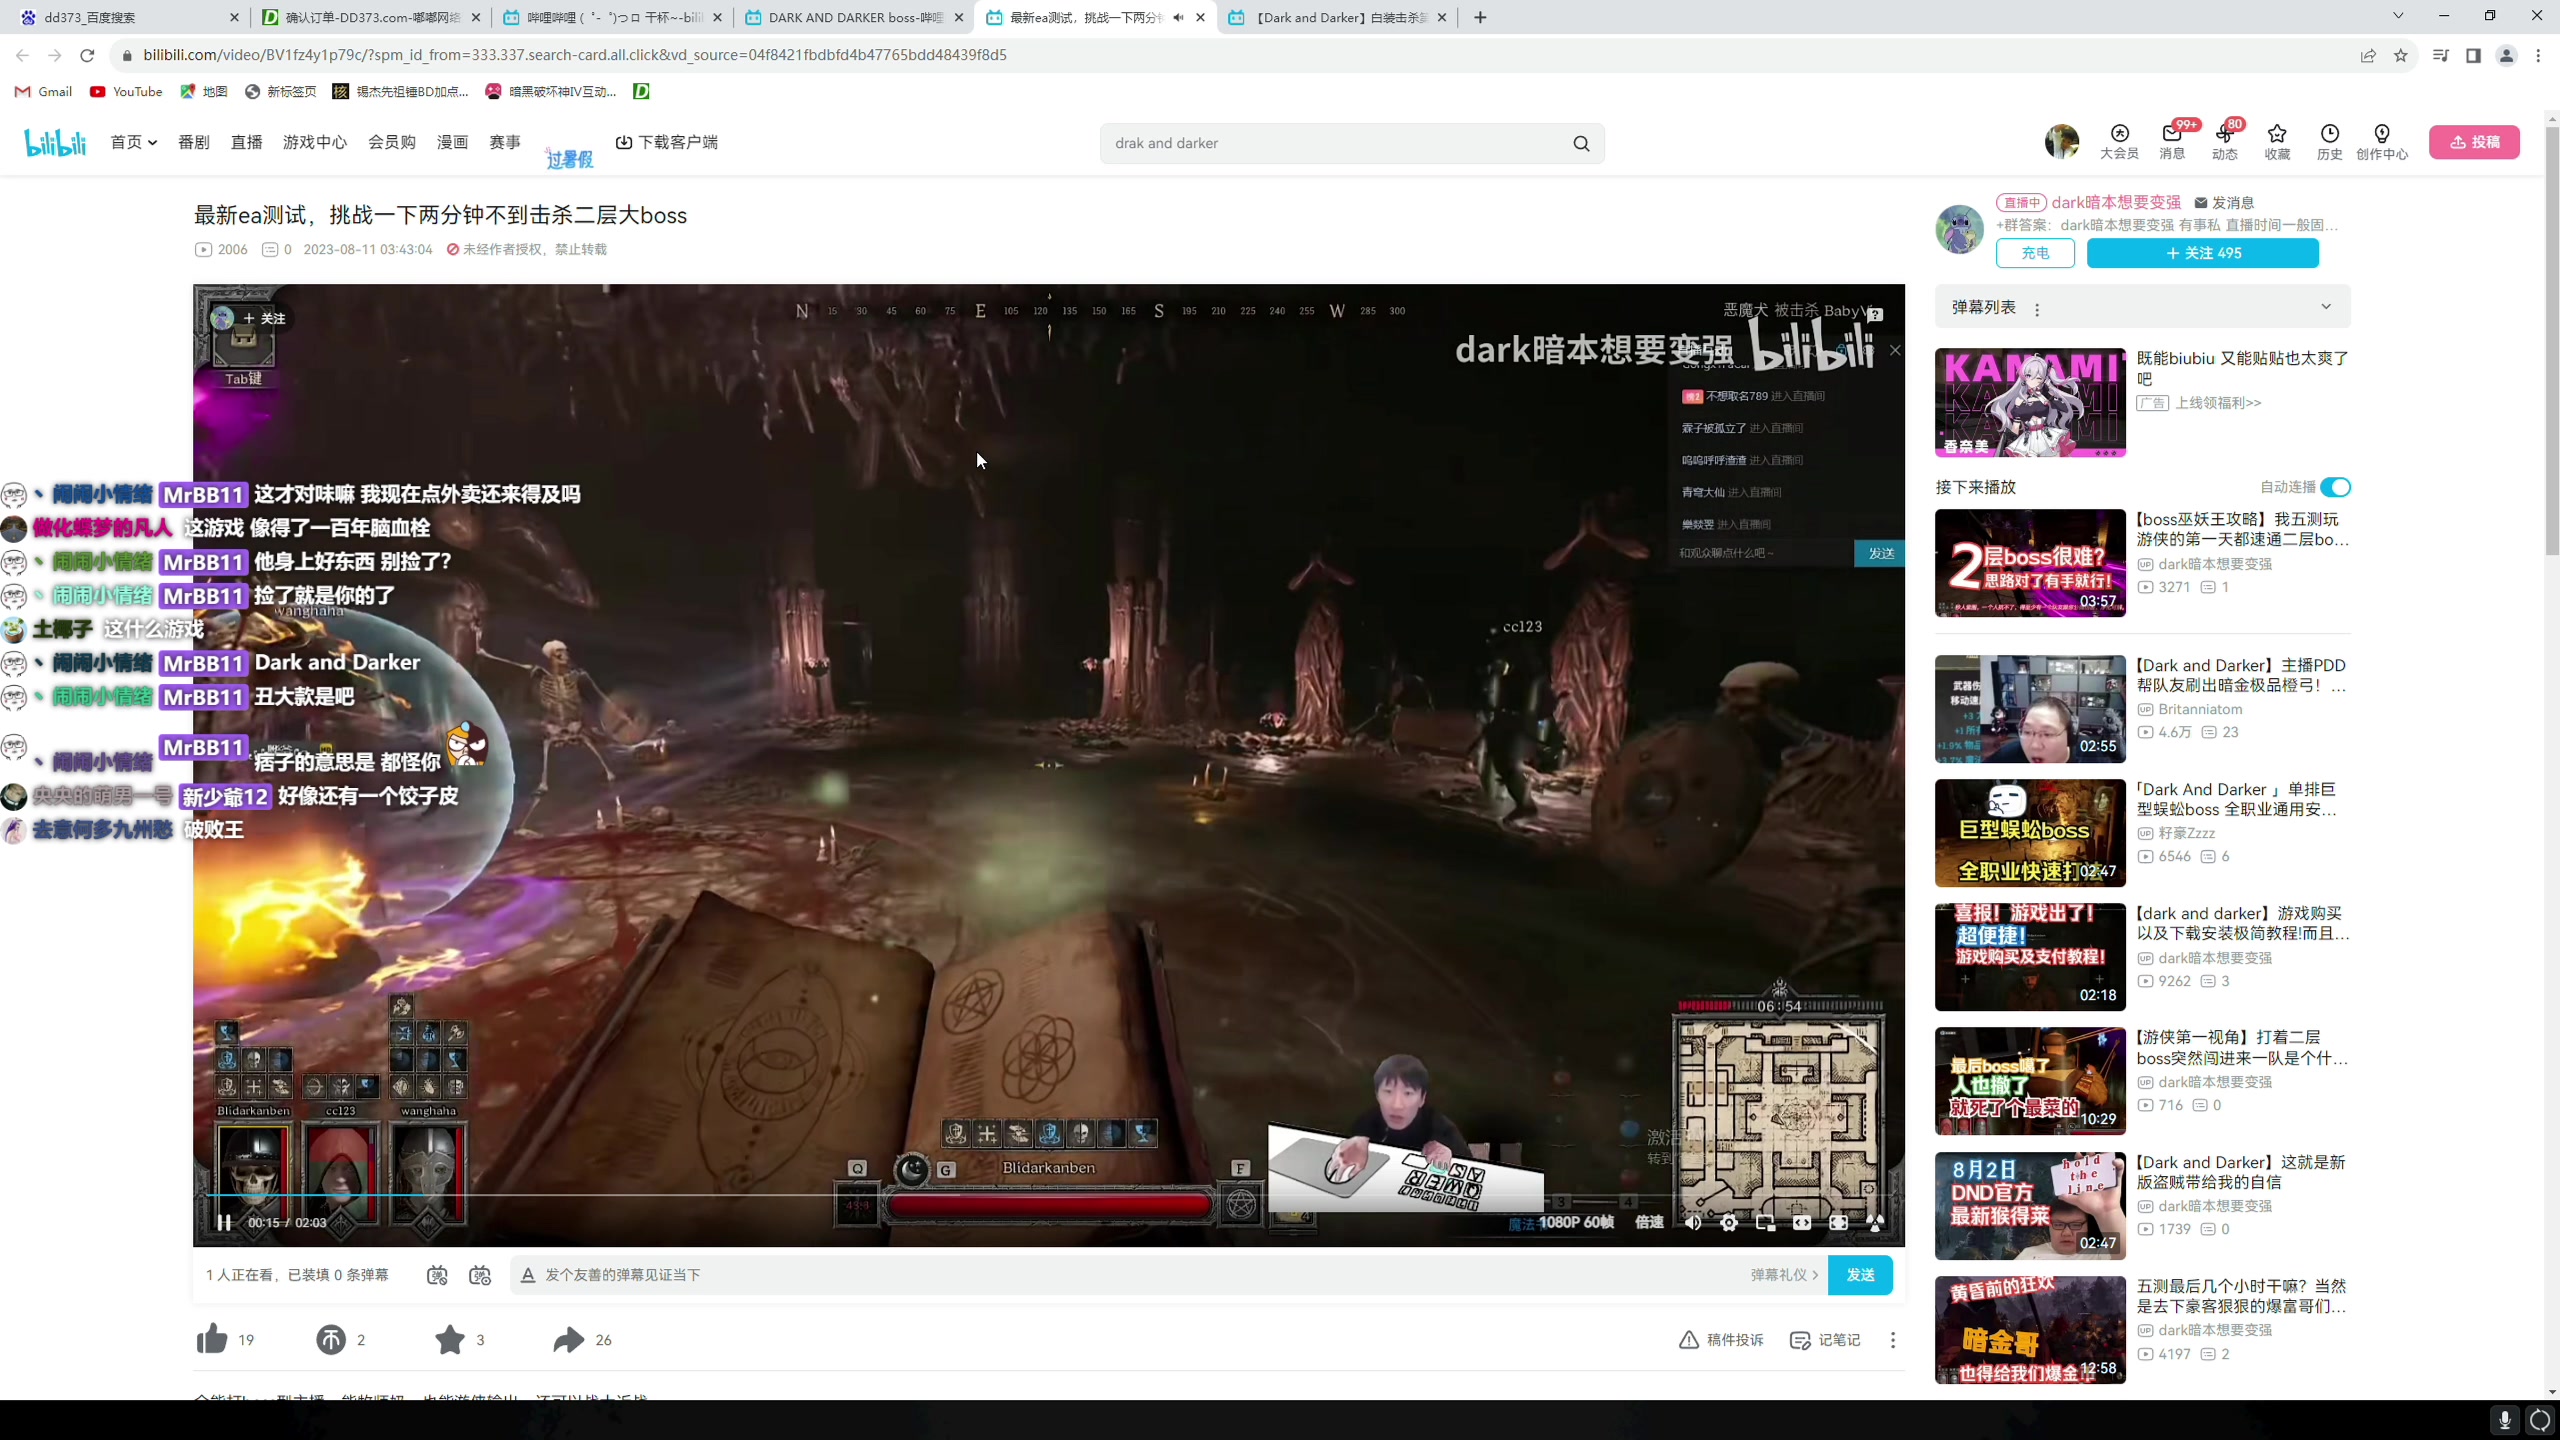The image size is (2560, 1440).
Task: Open the boss巫妖王攻略 recommended video thumbnail
Action: tap(2030, 563)
